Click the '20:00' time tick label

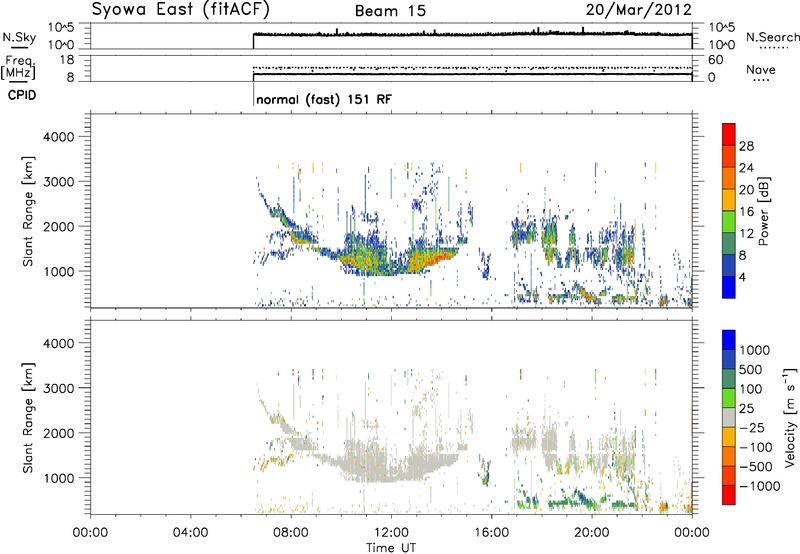pyautogui.click(x=592, y=533)
